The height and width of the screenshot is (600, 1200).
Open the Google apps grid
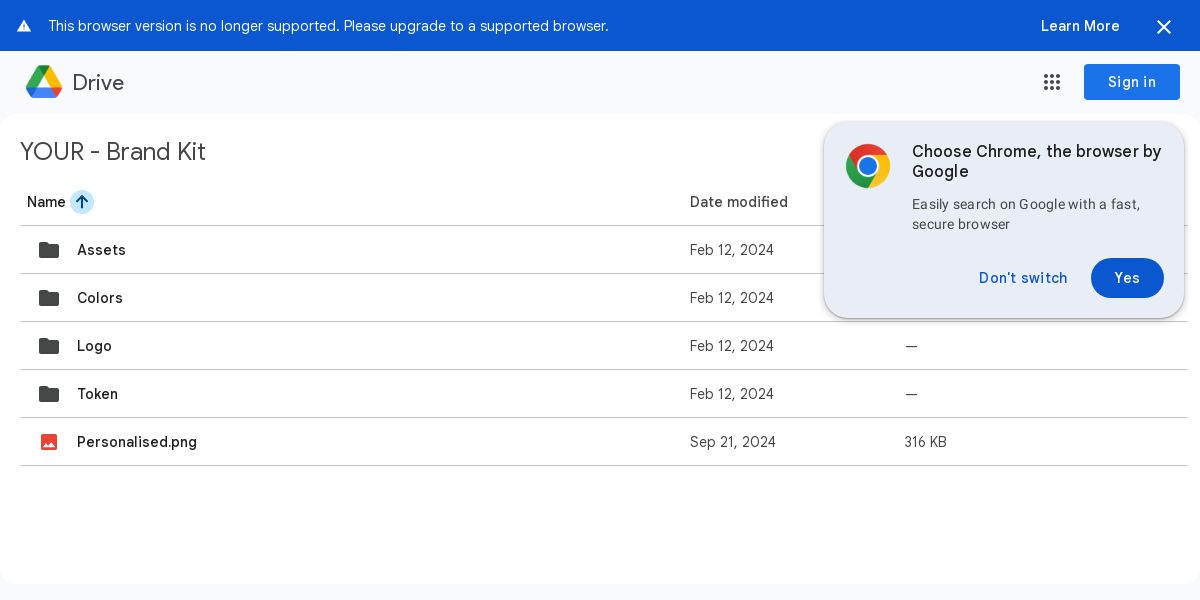(x=1052, y=82)
